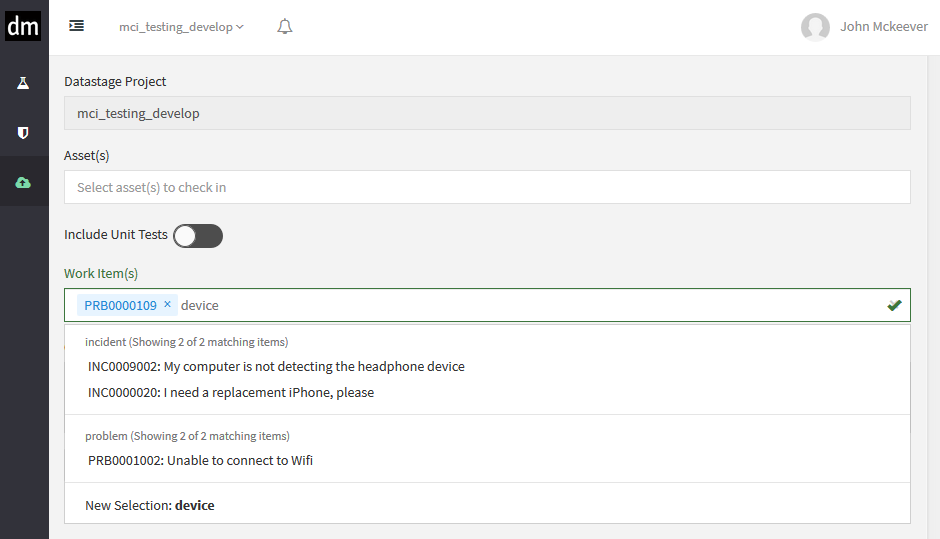Viewport: 940px width, 539px height.
Task: Pick New Selection: device option
Action: click(x=150, y=506)
